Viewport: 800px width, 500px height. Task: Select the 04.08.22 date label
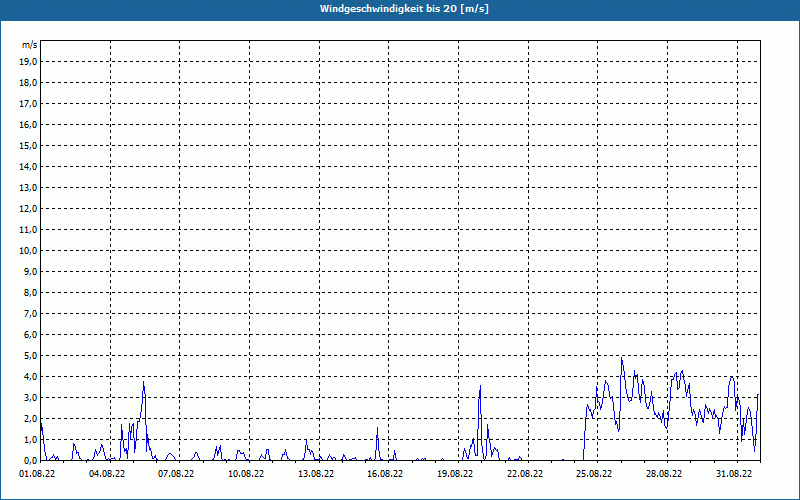point(107,473)
